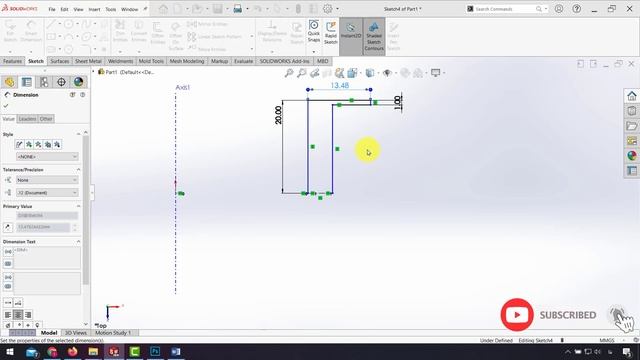Activate the Rapid Sketch tool
Viewport: 640px width, 360px height.
[x=331, y=33]
